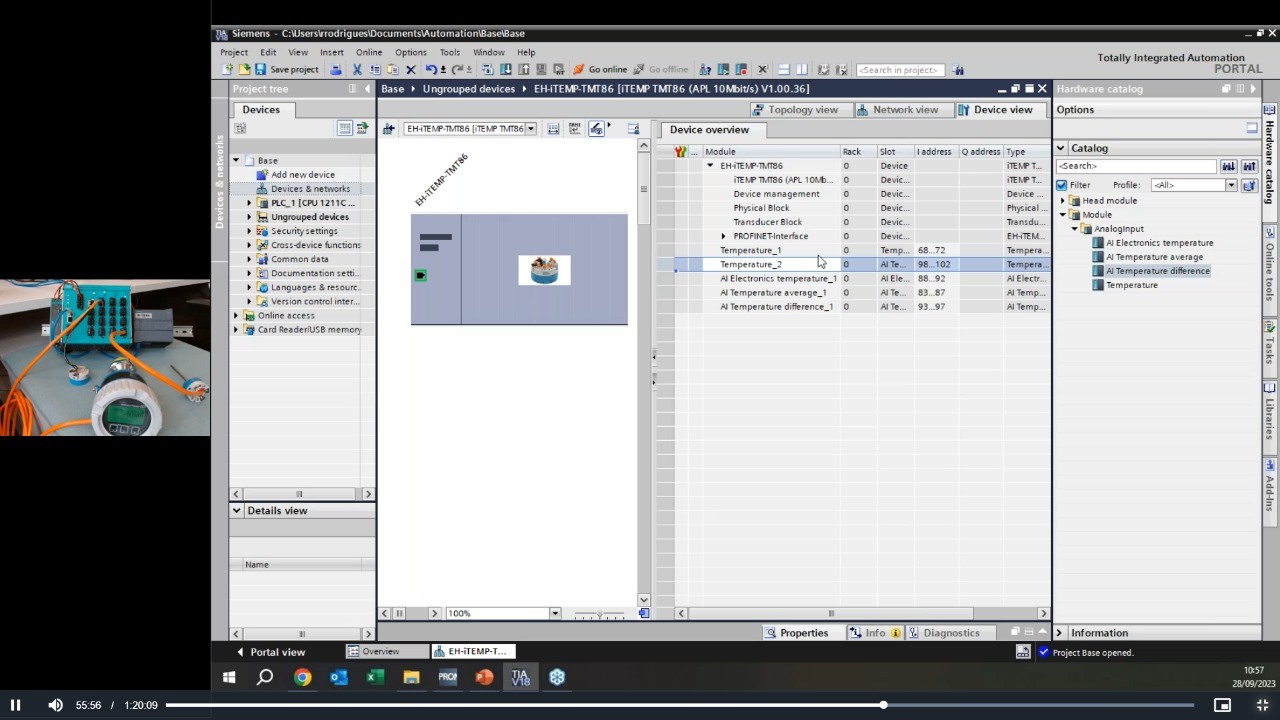Collapse EH-iTEMP-TMT86 row in device overview
Screen dimensions: 1280x720
tap(711, 166)
